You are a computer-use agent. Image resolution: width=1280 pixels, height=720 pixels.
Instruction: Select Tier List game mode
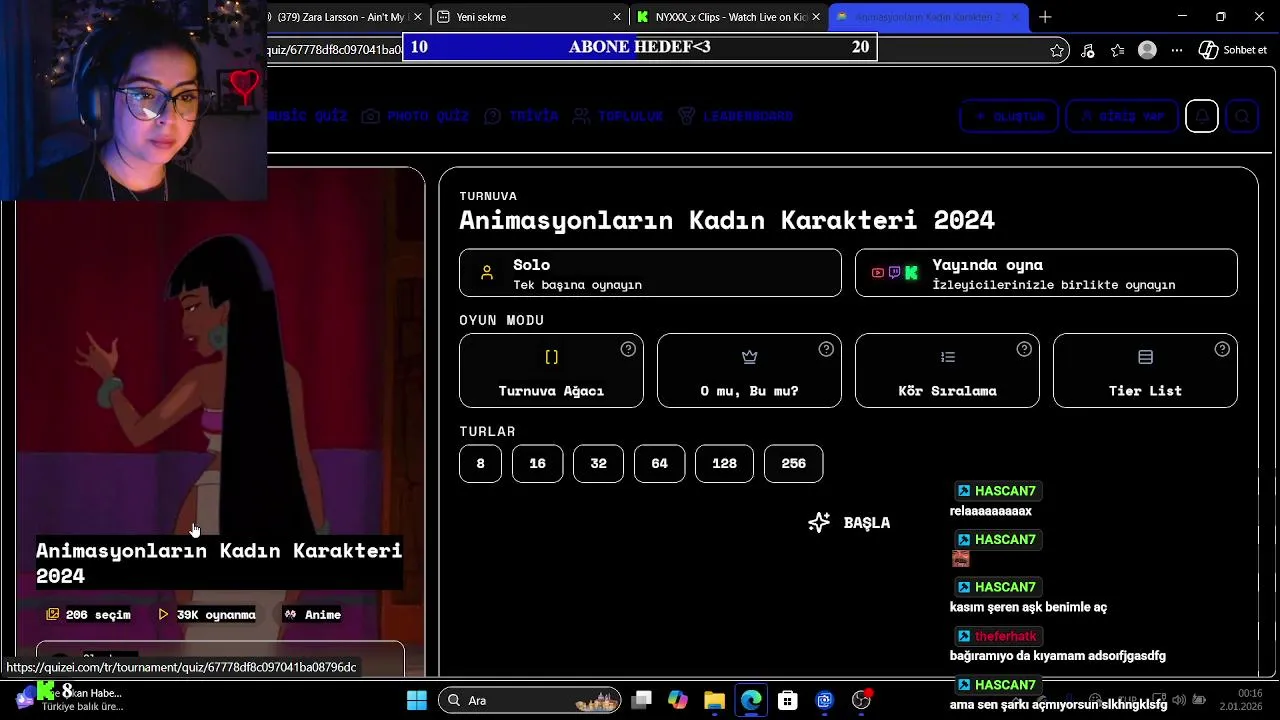[1145, 371]
